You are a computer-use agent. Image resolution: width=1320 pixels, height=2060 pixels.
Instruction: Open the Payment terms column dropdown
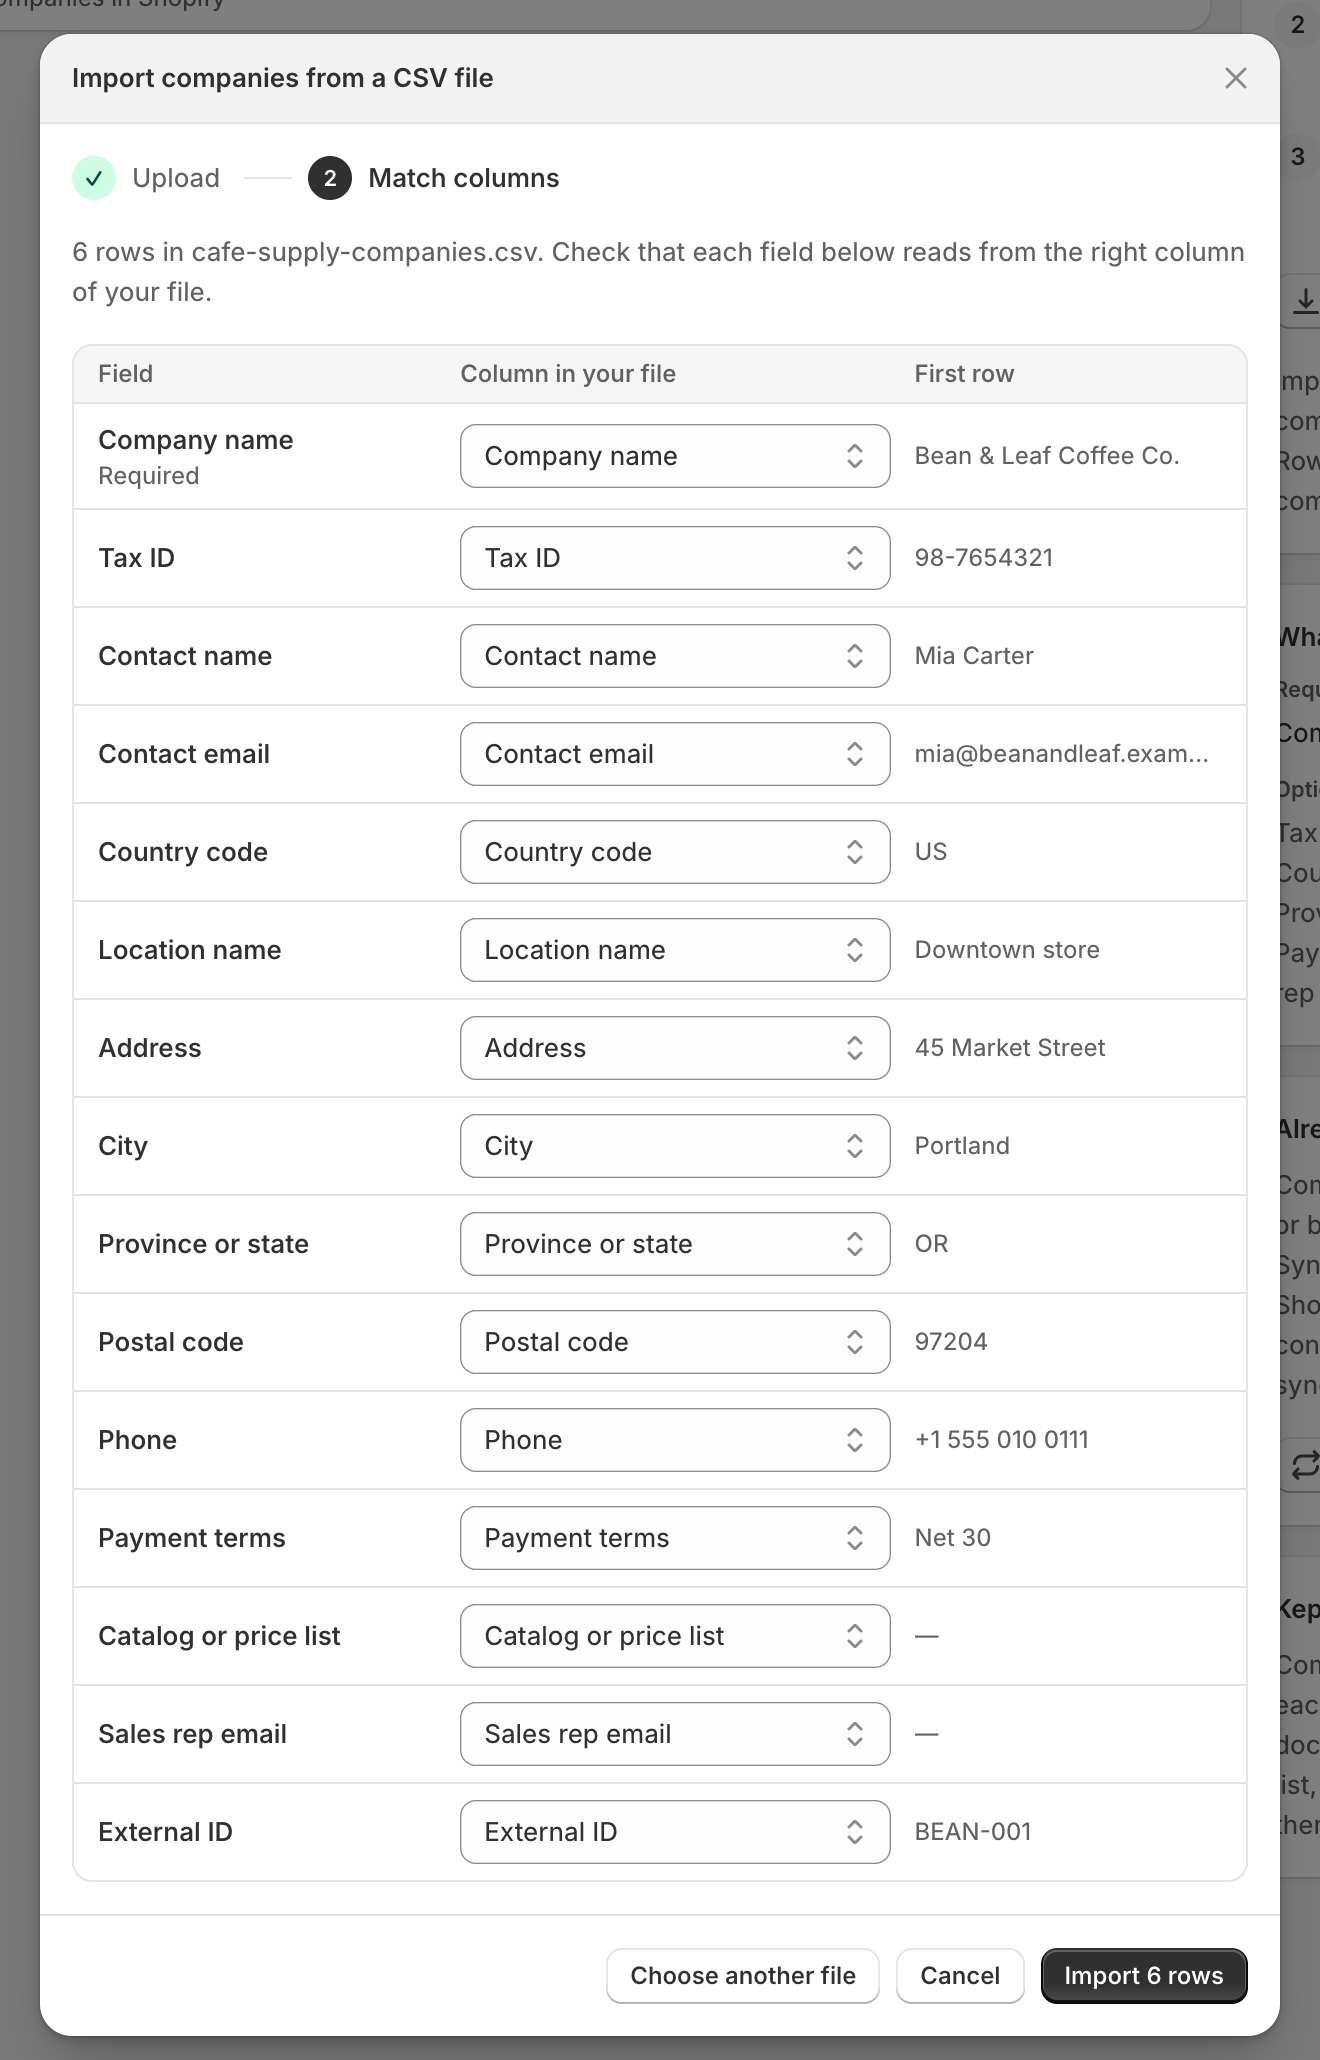coord(675,1538)
